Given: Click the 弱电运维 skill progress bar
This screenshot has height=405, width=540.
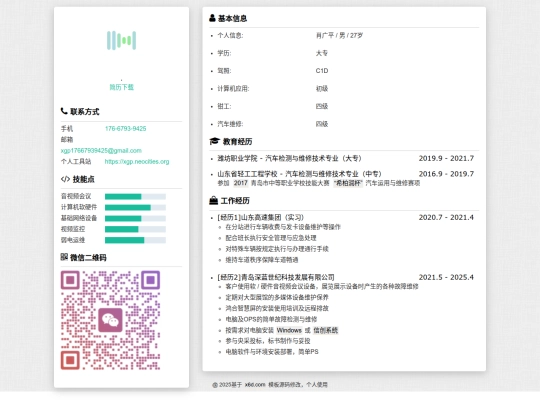Looking at the screenshot, I should (x=135, y=240).
